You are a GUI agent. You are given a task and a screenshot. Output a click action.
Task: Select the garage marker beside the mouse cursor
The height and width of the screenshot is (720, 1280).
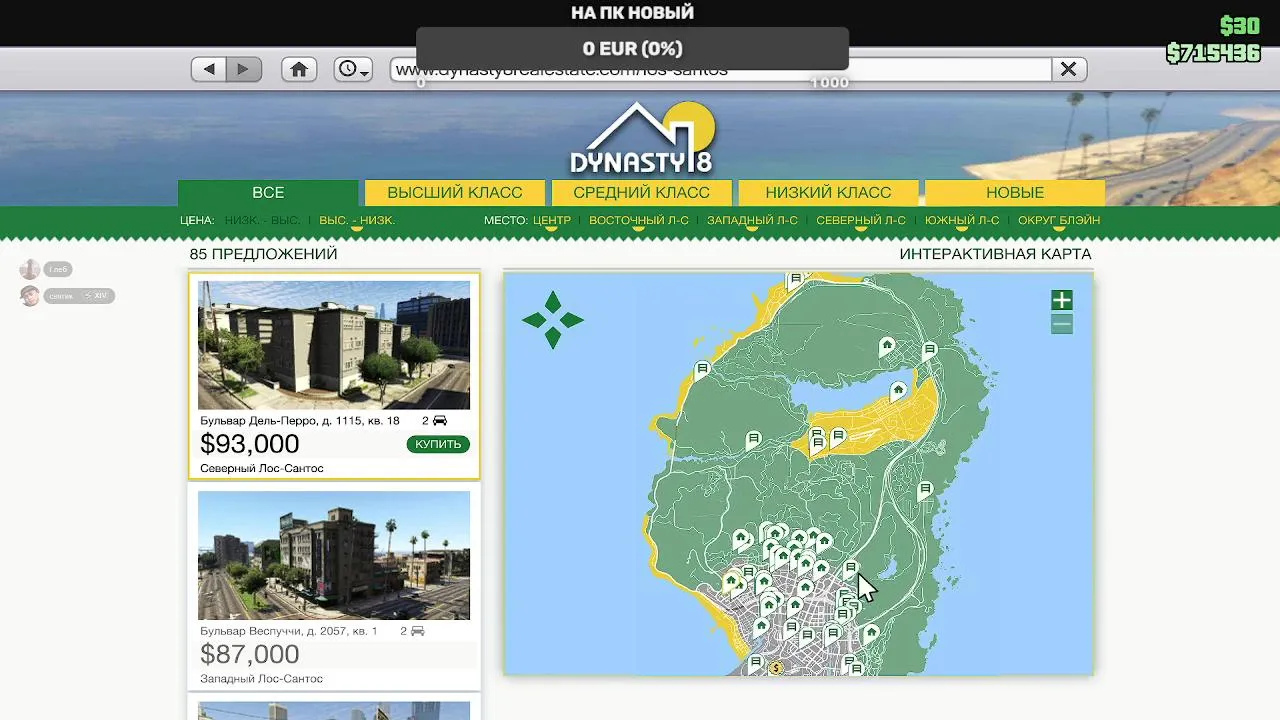(x=850, y=568)
